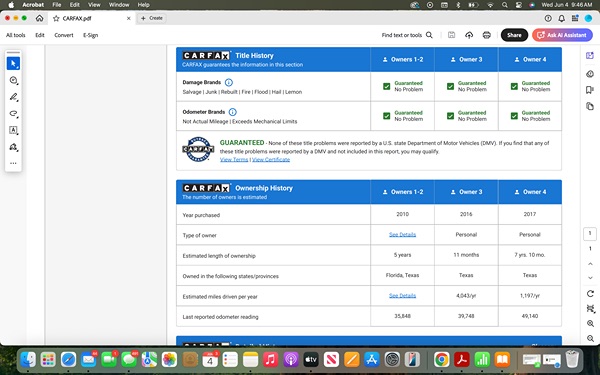Open the Convert tab
Screen dimensions: 600x375
(x=64, y=35)
